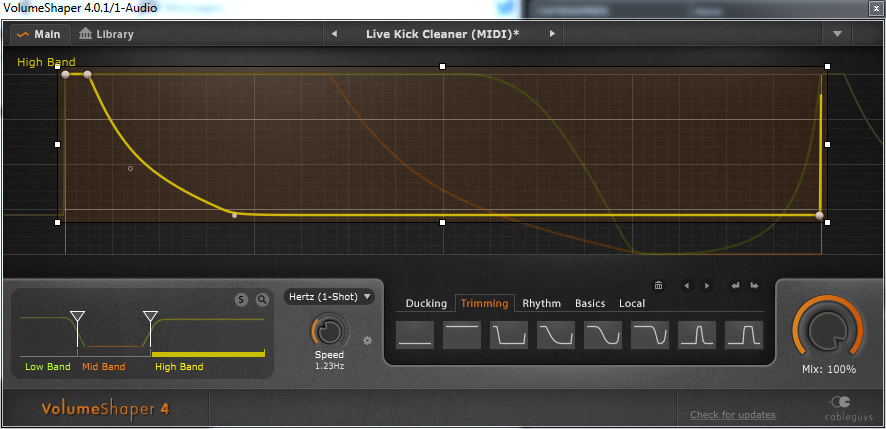Click top-center selection box handle

(442, 67)
